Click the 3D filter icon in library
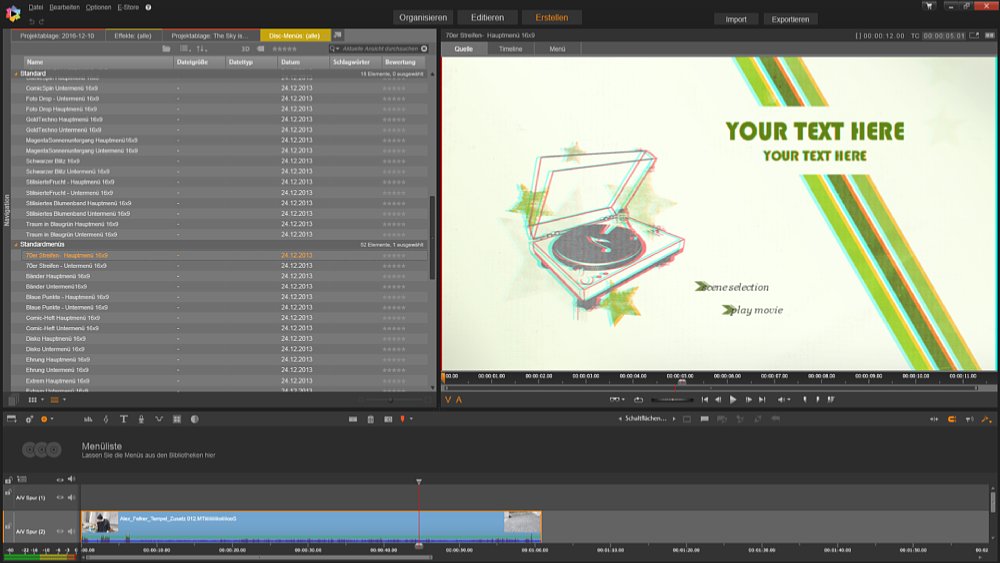This screenshot has height=563, width=1000. (x=245, y=48)
